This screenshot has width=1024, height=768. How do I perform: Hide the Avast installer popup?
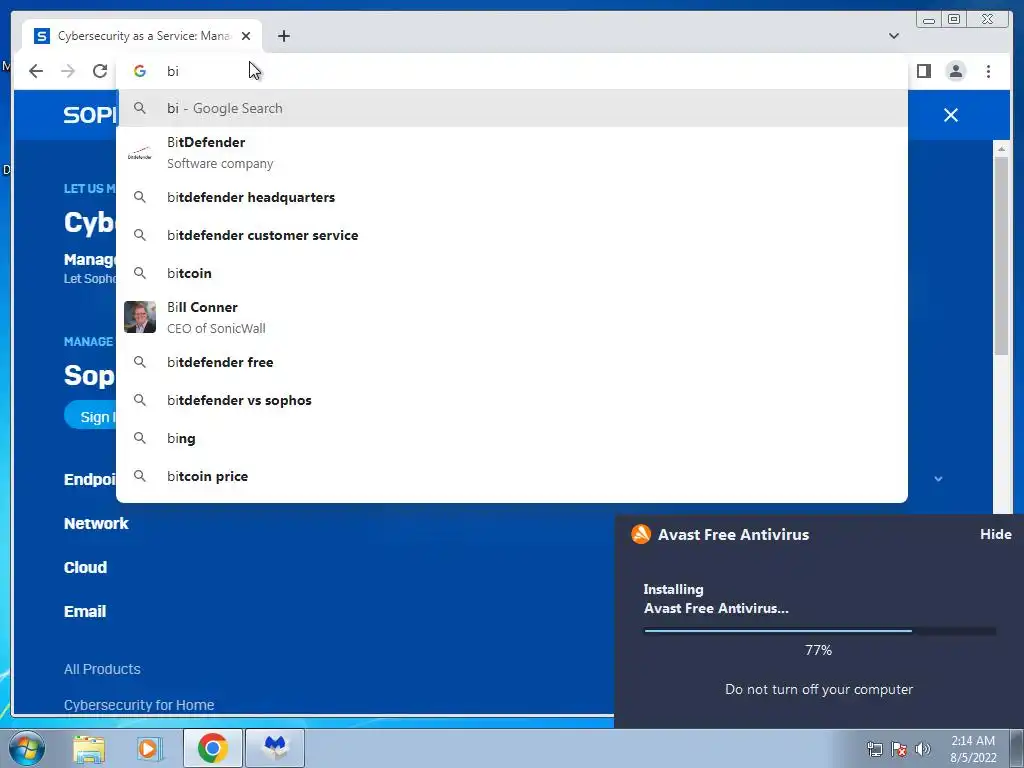pos(996,534)
